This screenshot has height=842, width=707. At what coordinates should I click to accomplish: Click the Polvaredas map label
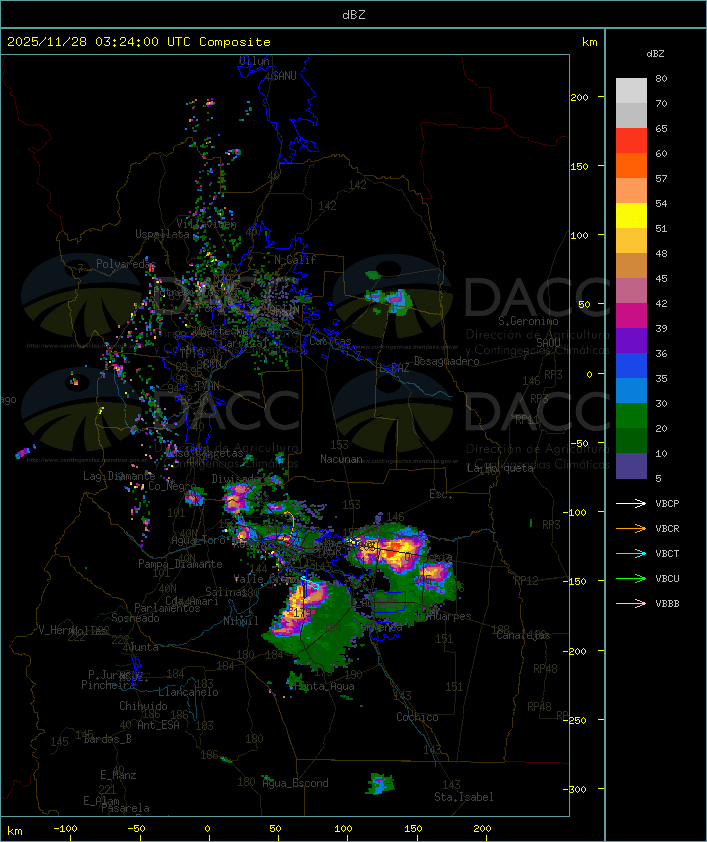[x=126, y=264]
